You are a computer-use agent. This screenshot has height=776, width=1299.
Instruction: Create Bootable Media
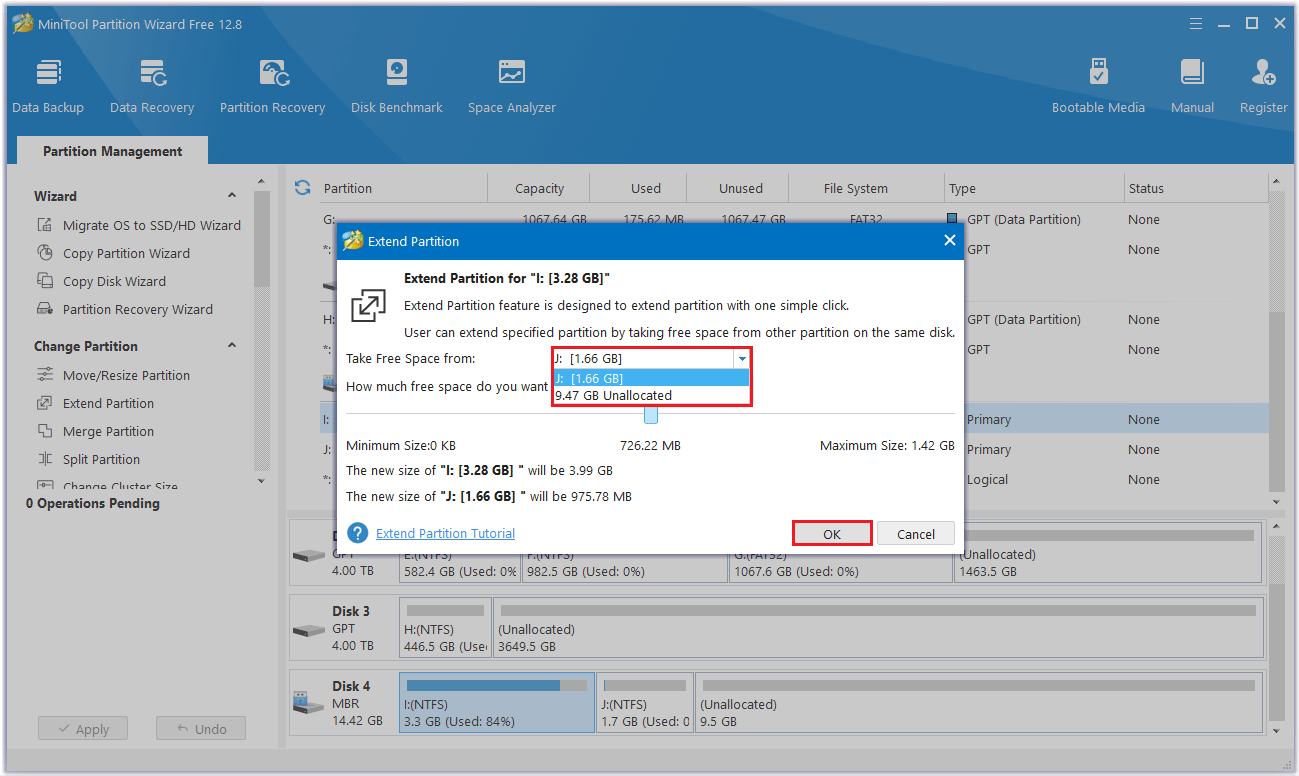(x=1098, y=86)
